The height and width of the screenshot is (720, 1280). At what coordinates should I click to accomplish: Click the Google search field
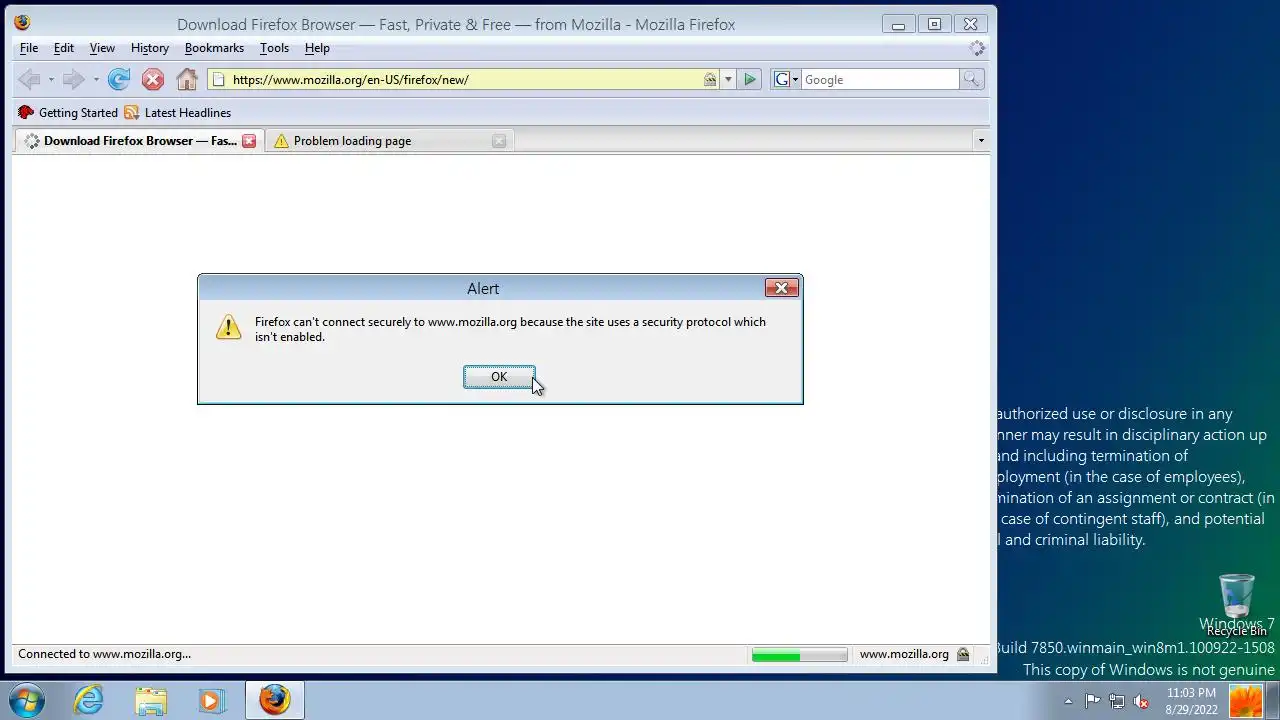pyautogui.click(x=880, y=80)
